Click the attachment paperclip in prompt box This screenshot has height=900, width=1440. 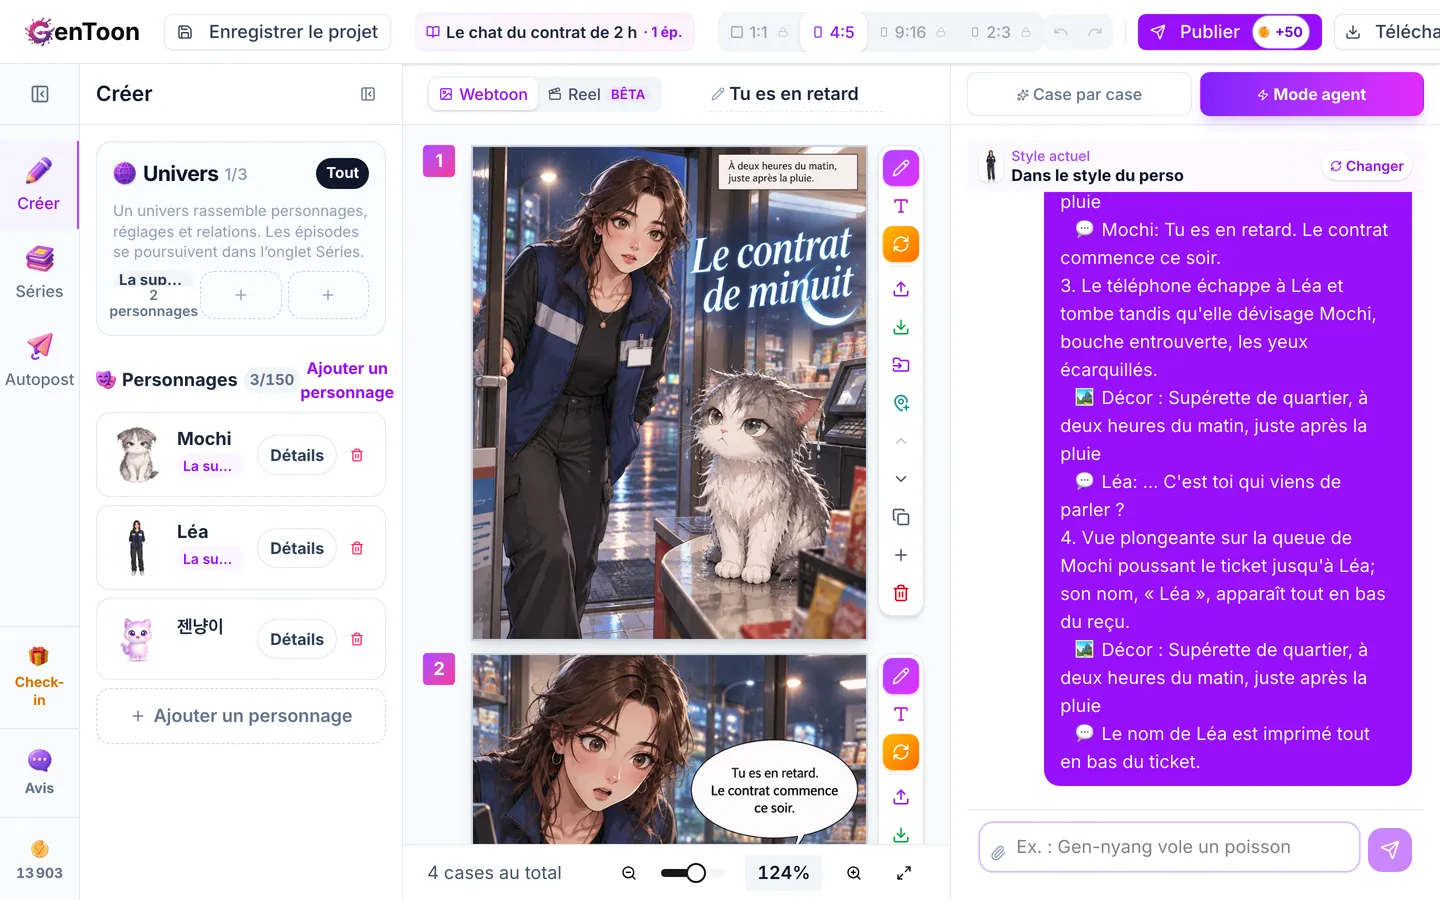(998, 853)
